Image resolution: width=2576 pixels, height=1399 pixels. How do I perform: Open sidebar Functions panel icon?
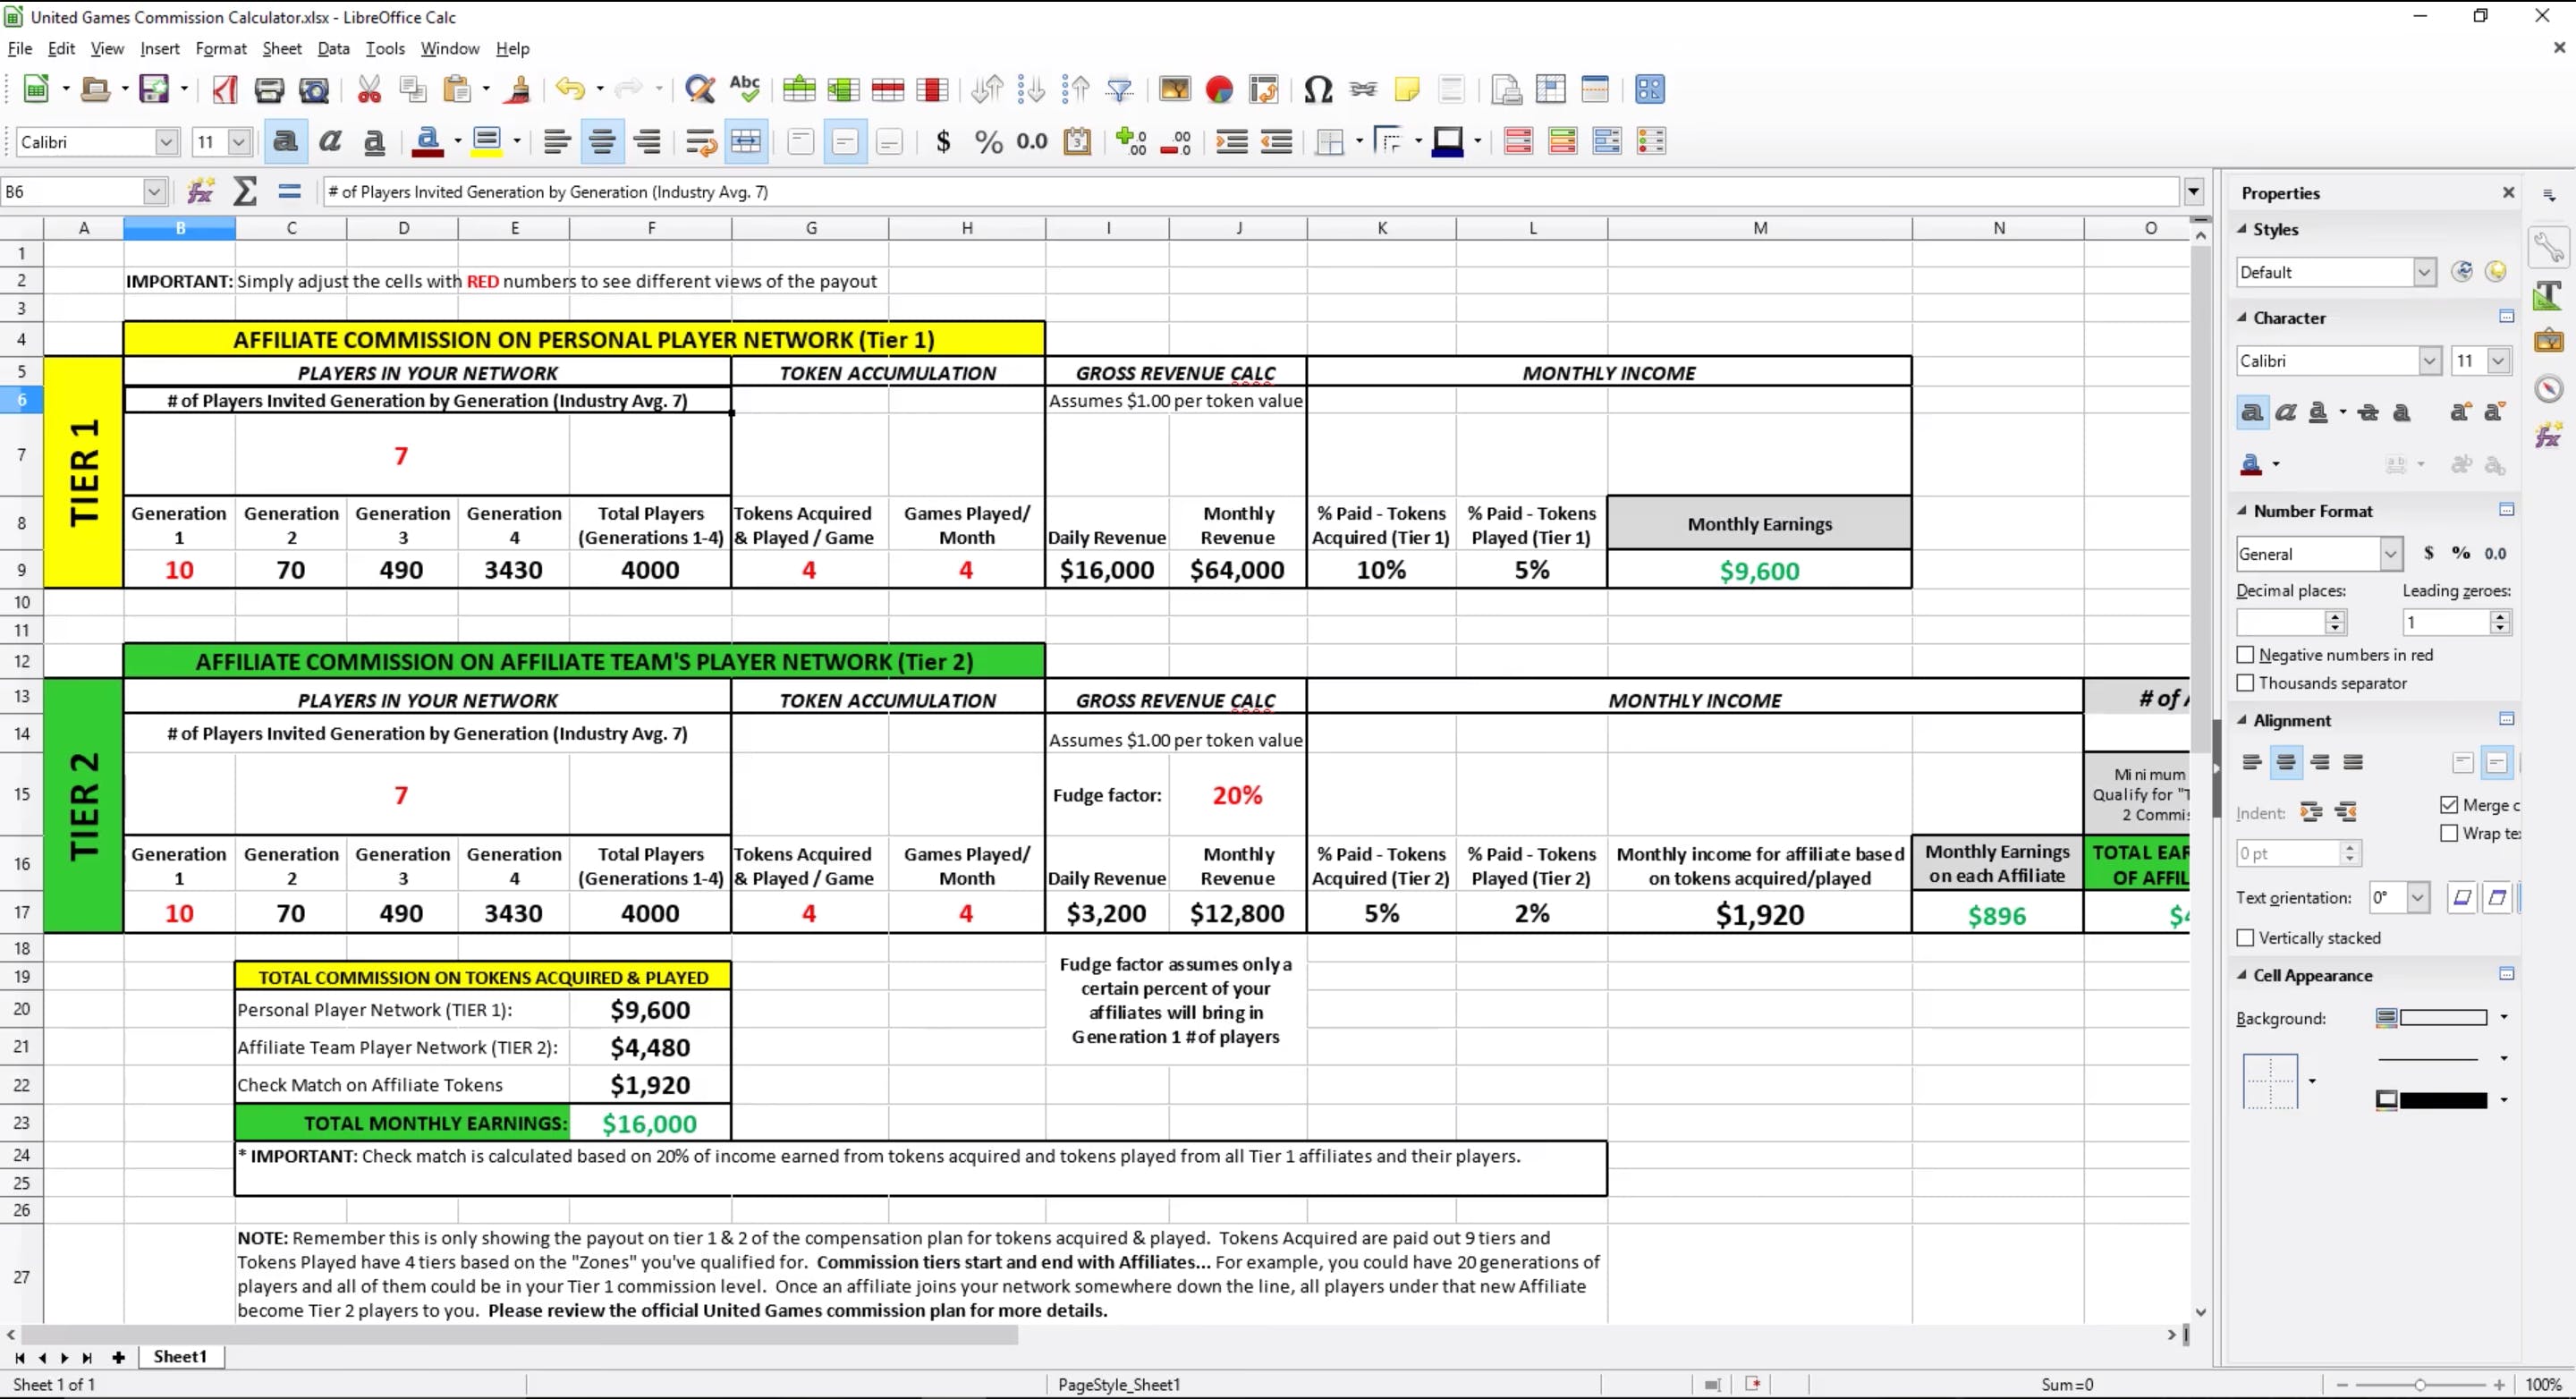(x=2548, y=435)
